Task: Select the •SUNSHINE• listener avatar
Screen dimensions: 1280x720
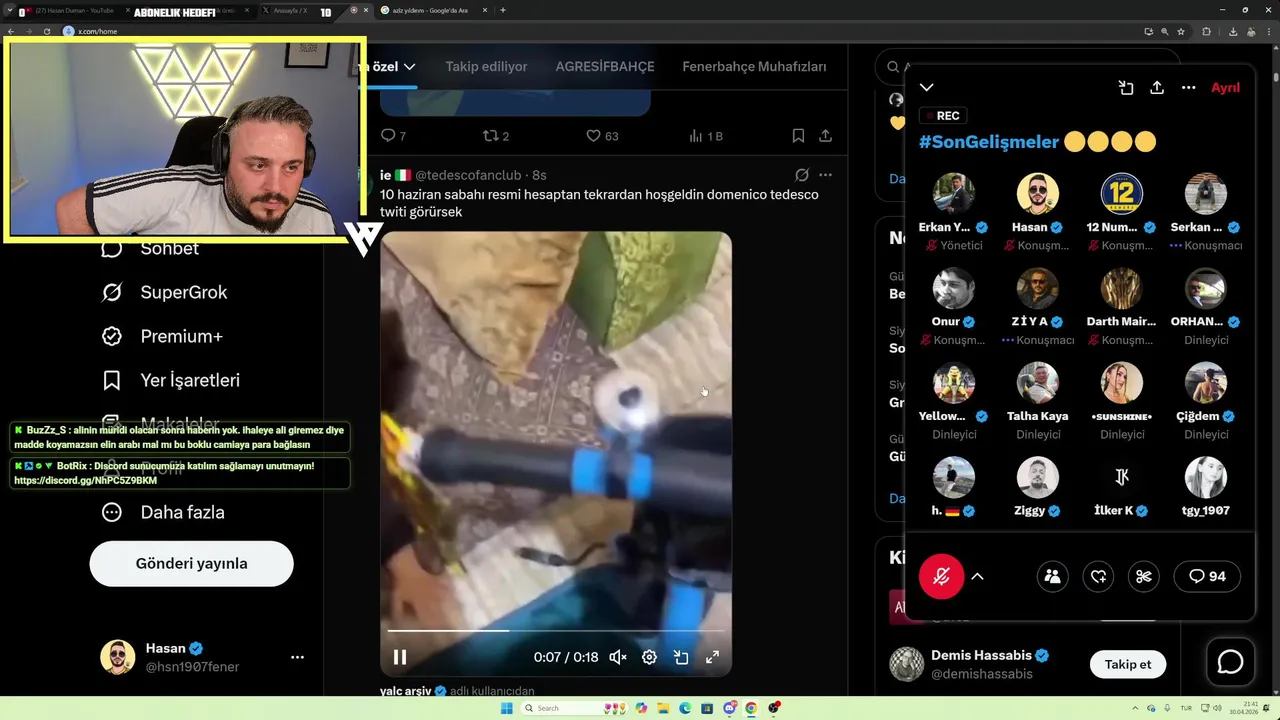Action: 1122,383
